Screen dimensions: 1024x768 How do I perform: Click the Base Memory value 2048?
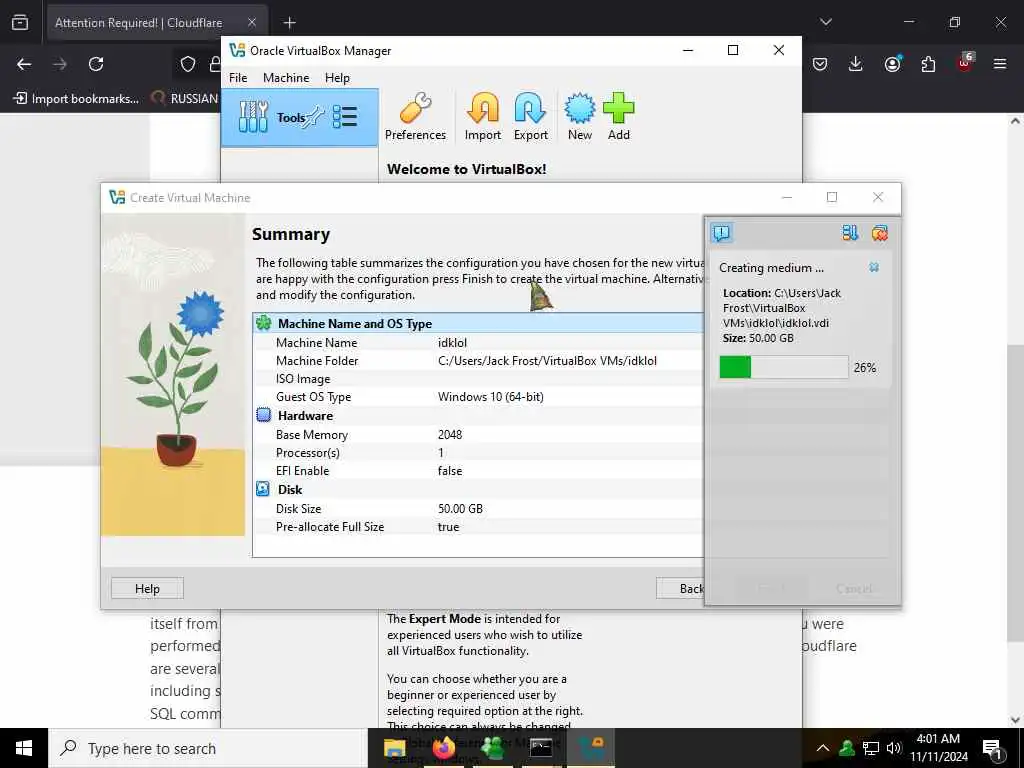click(450, 434)
